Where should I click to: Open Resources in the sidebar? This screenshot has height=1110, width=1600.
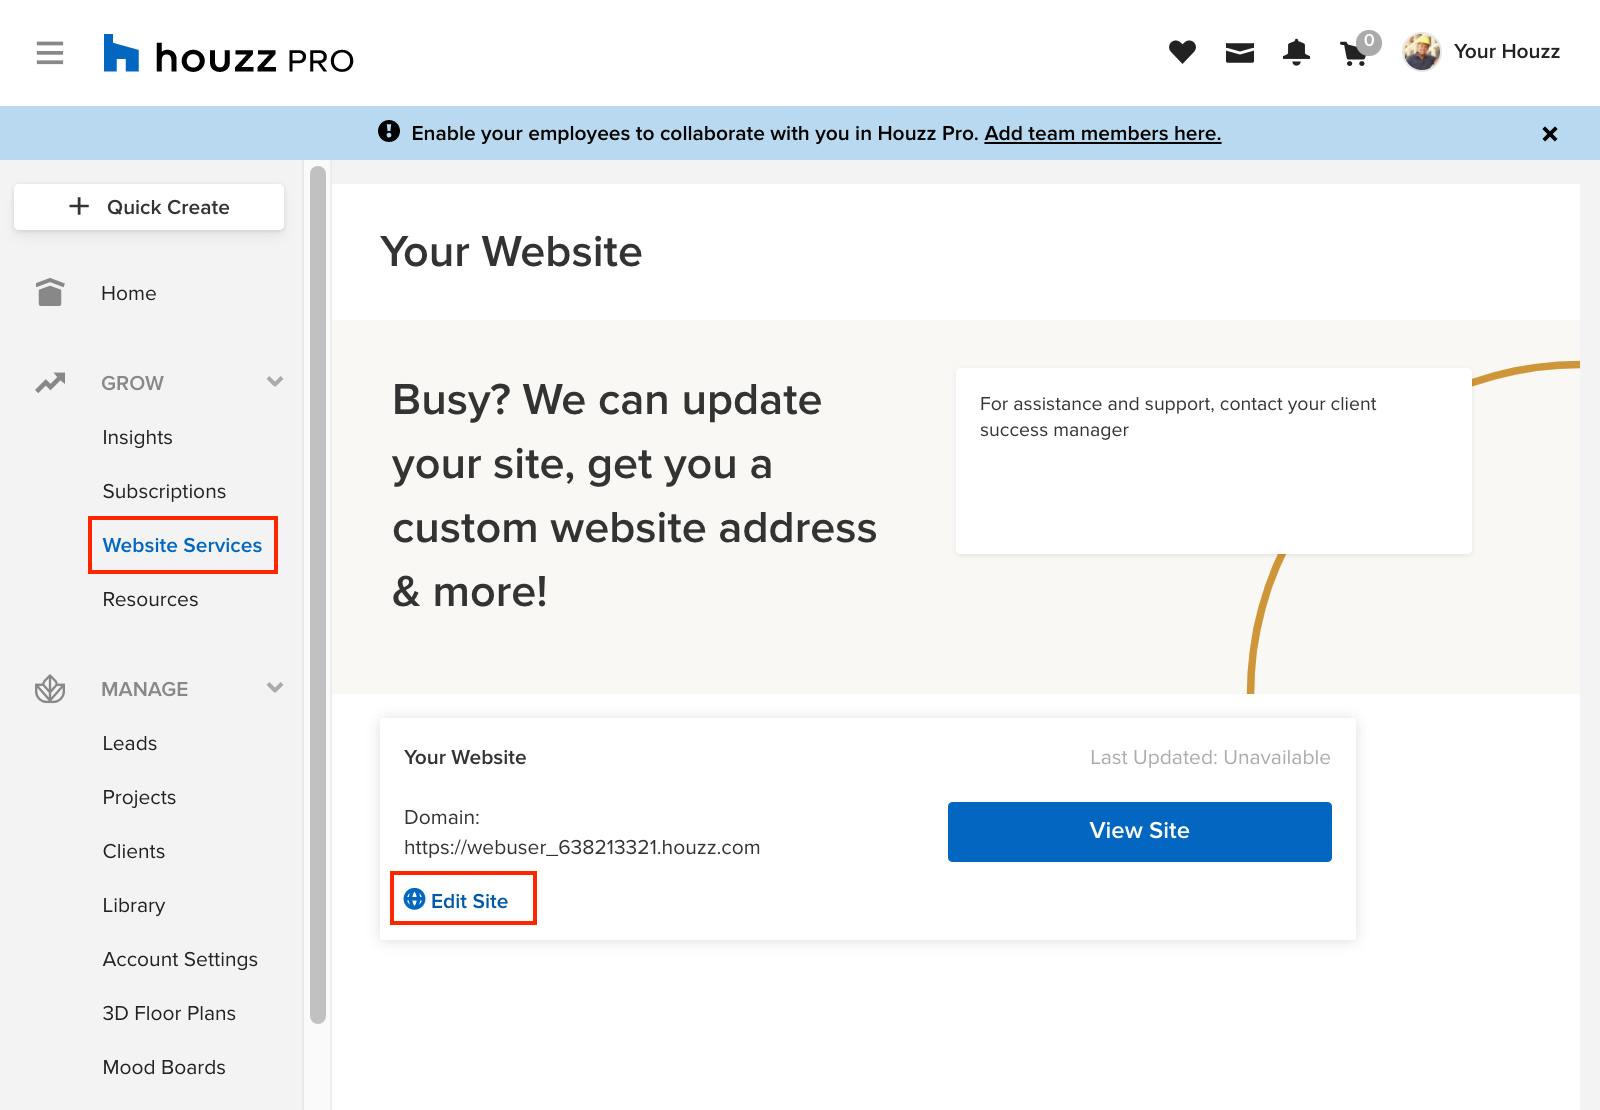click(x=150, y=599)
